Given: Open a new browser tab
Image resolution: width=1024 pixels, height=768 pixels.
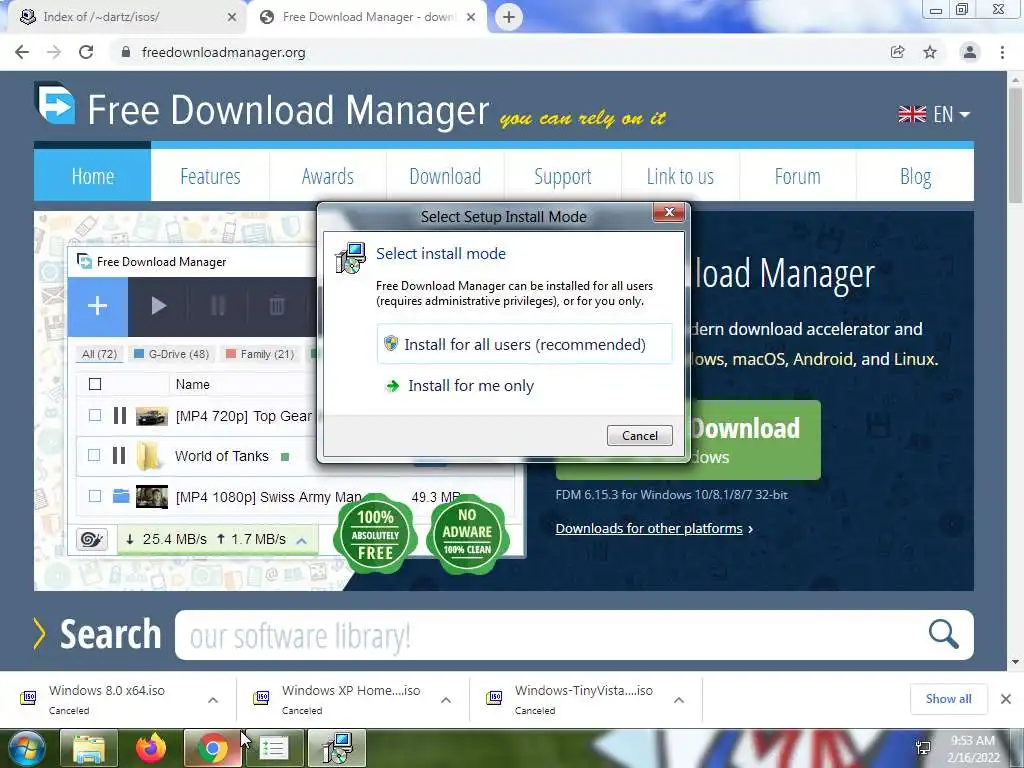Looking at the screenshot, I should [x=509, y=18].
